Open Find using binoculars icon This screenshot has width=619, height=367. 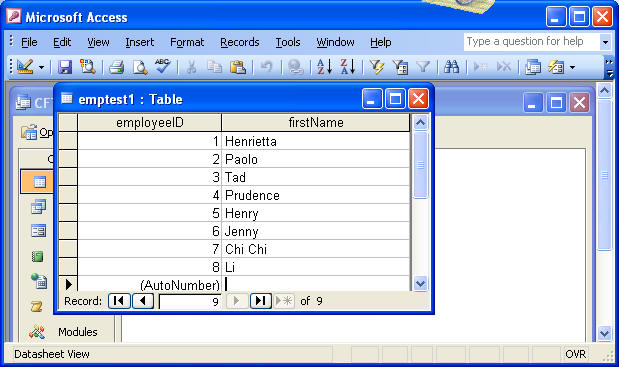point(451,67)
